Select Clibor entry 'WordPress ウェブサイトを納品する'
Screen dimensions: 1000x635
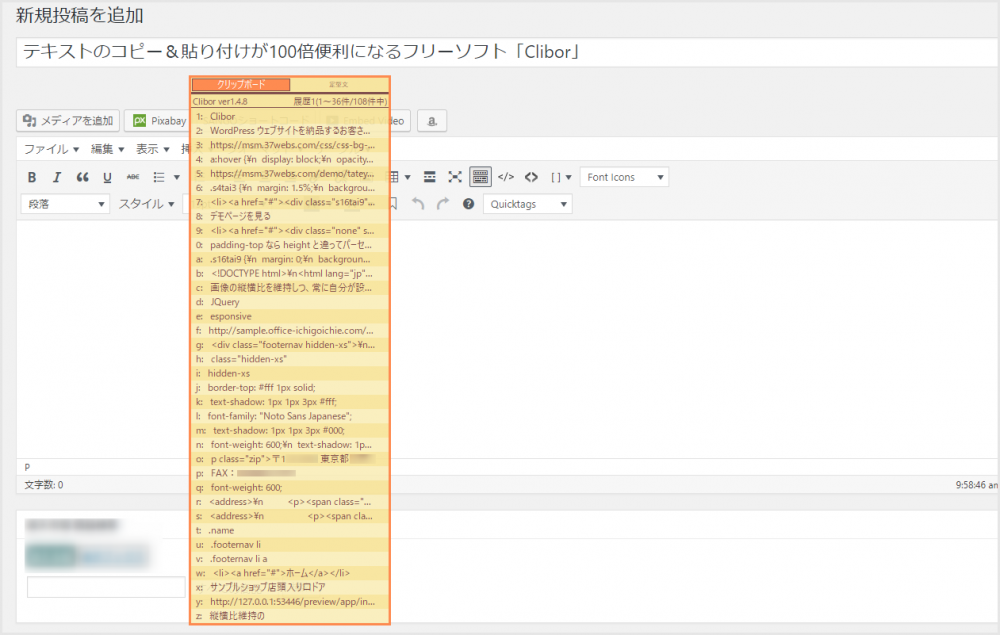pyautogui.click(x=290, y=131)
